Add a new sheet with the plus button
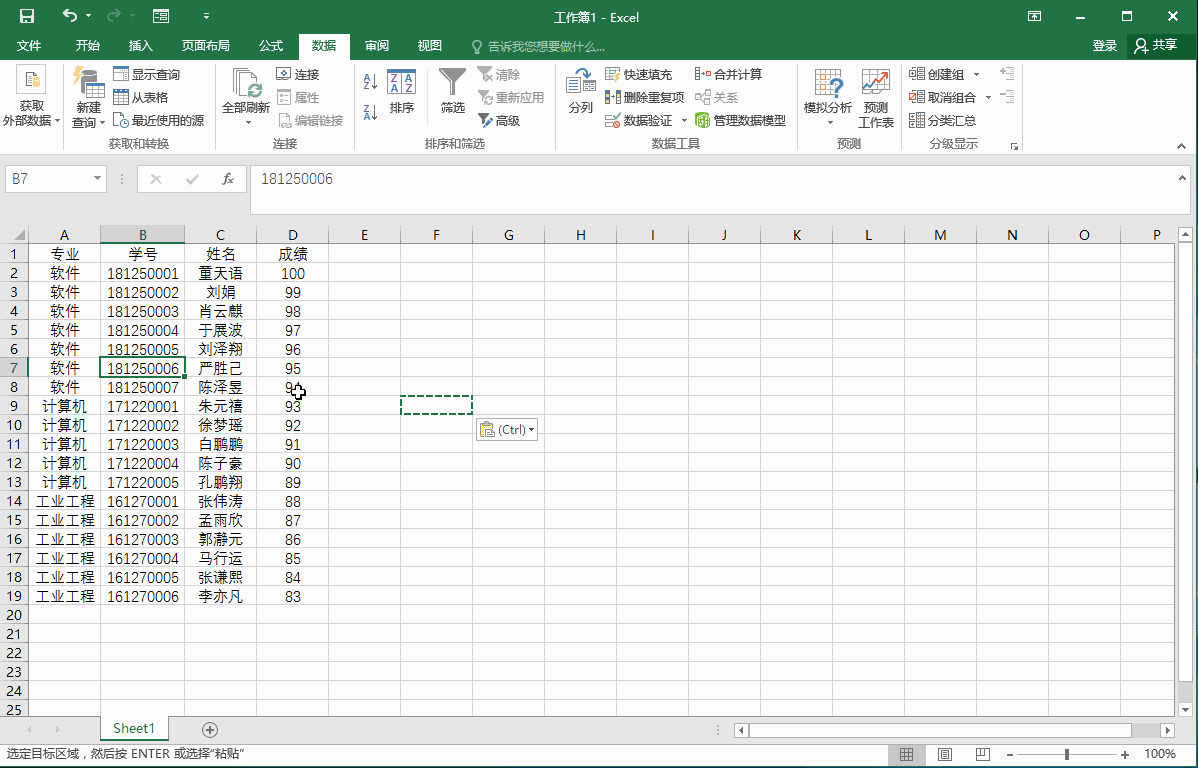Screen dimensions: 1198x768 pos(210,729)
